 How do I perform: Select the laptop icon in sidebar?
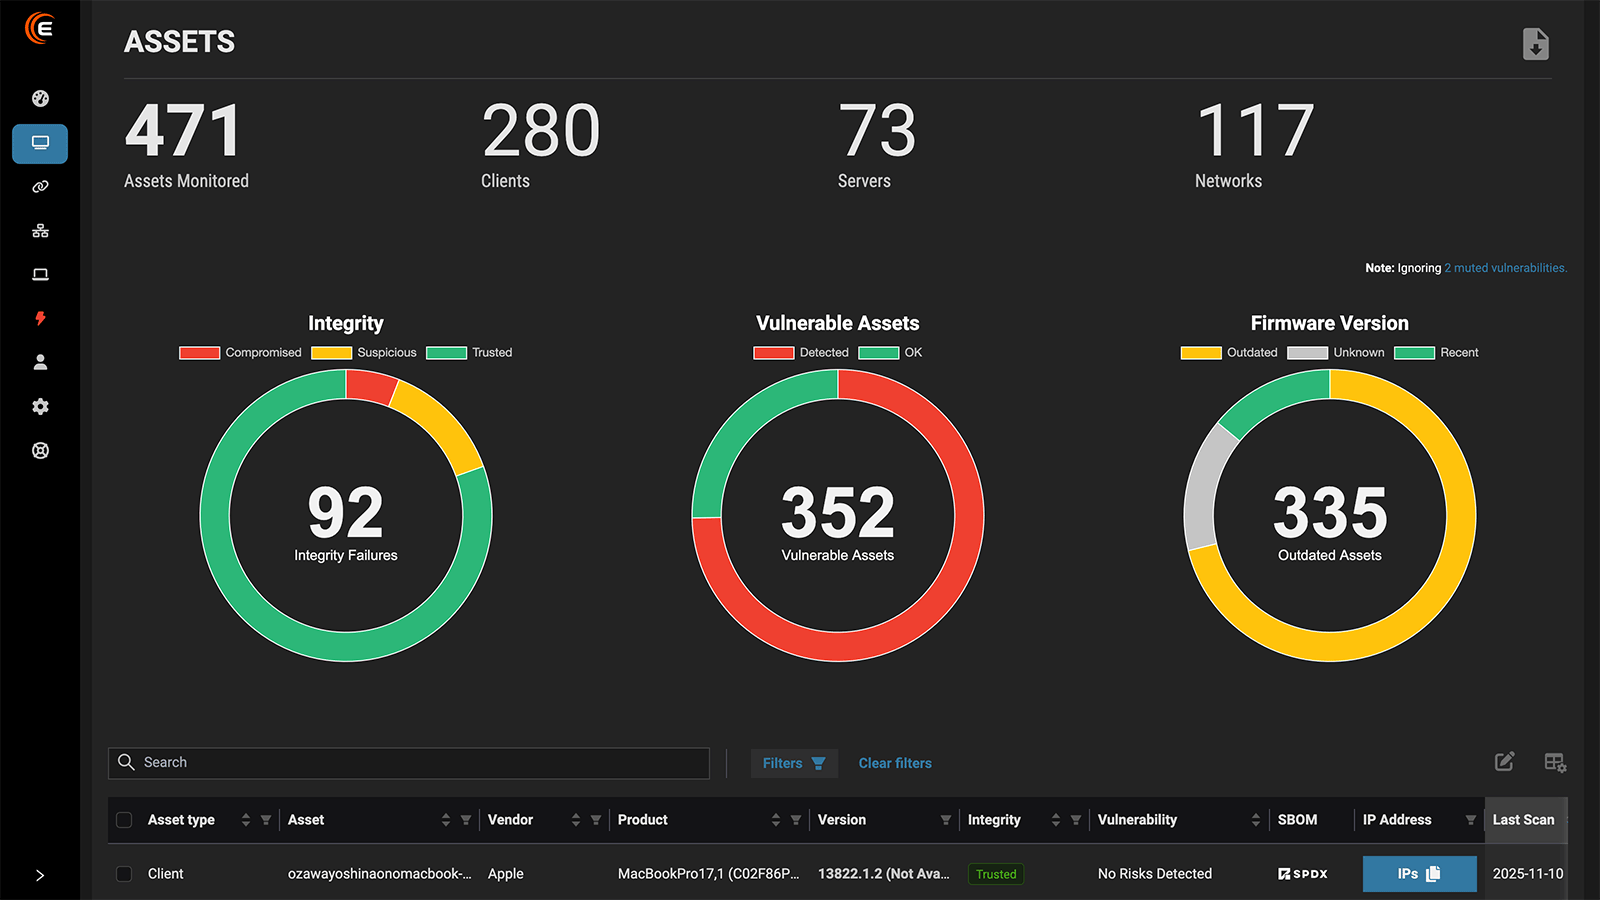point(40,275)
